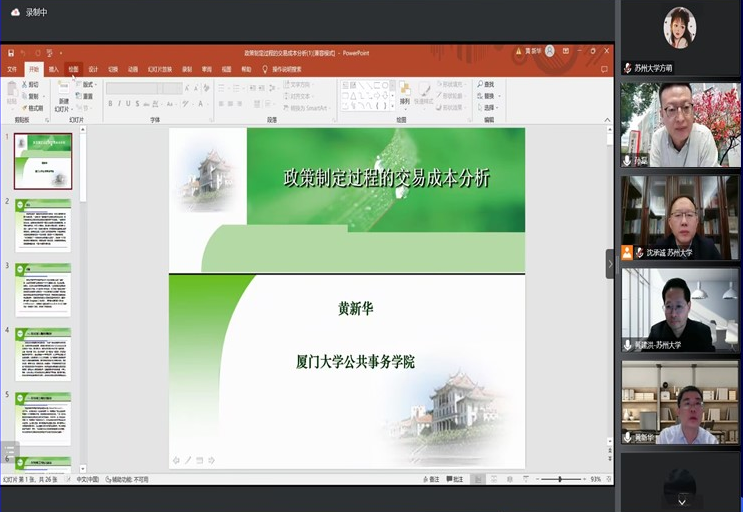Image resolution: width=743 pixels, height=512 pixels.
Task: Adjust the zoom slider in status bar
Action: click(x=560, y=479)
